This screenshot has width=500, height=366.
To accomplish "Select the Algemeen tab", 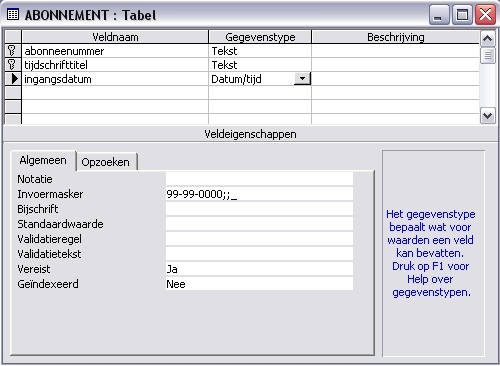I will (x=43, y=160).
